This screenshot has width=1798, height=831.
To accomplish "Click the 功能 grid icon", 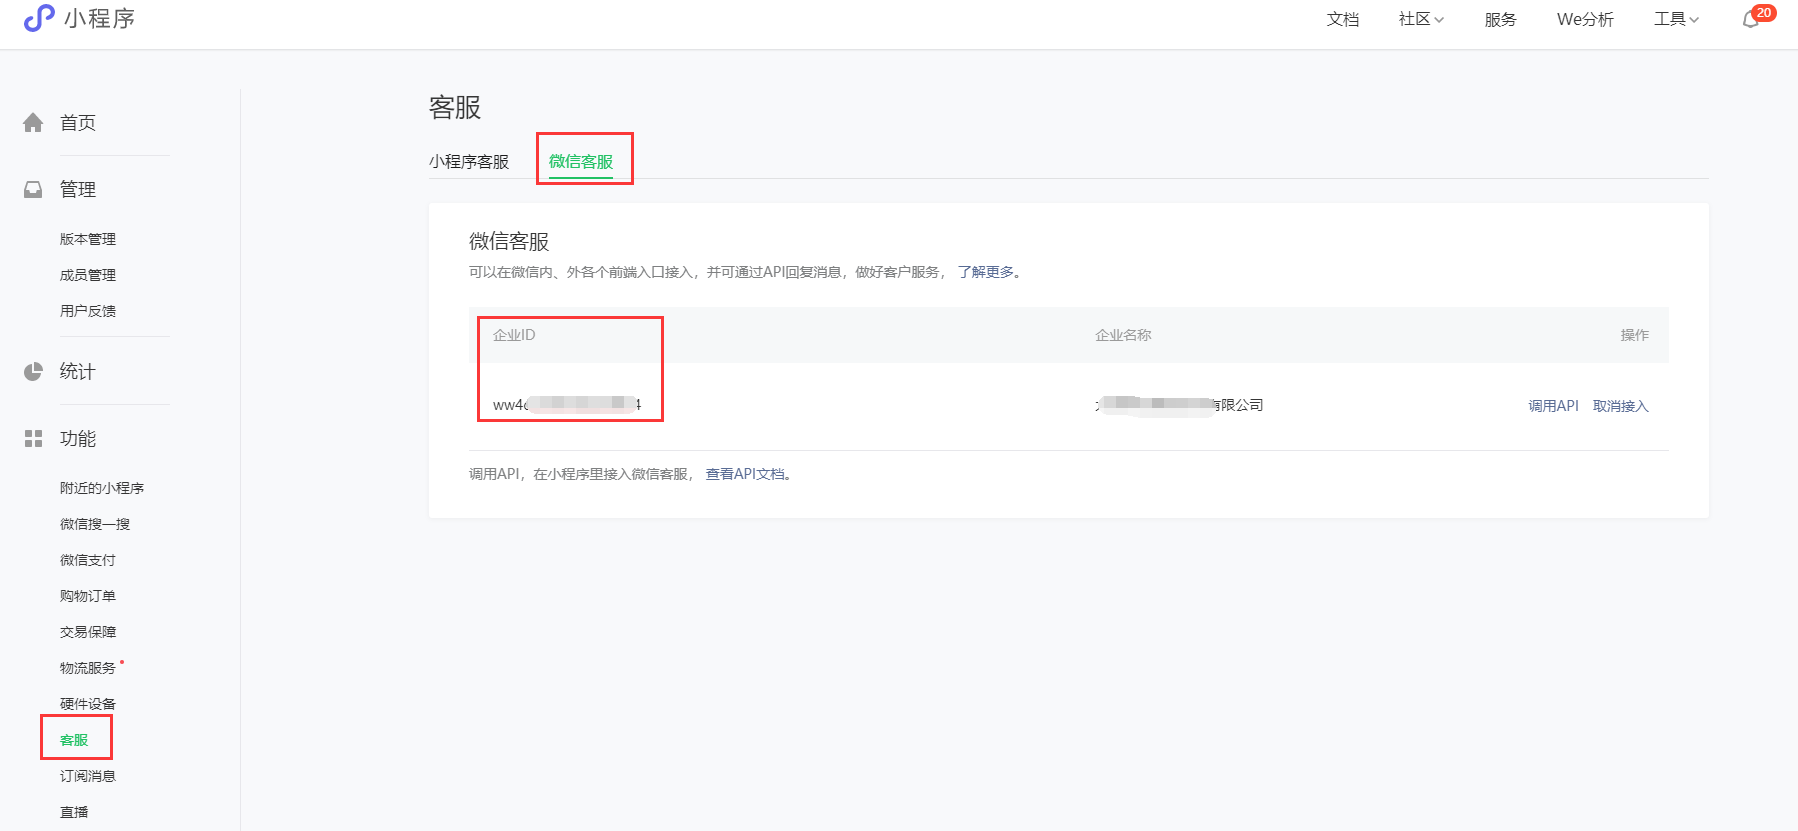I will 33,438.
